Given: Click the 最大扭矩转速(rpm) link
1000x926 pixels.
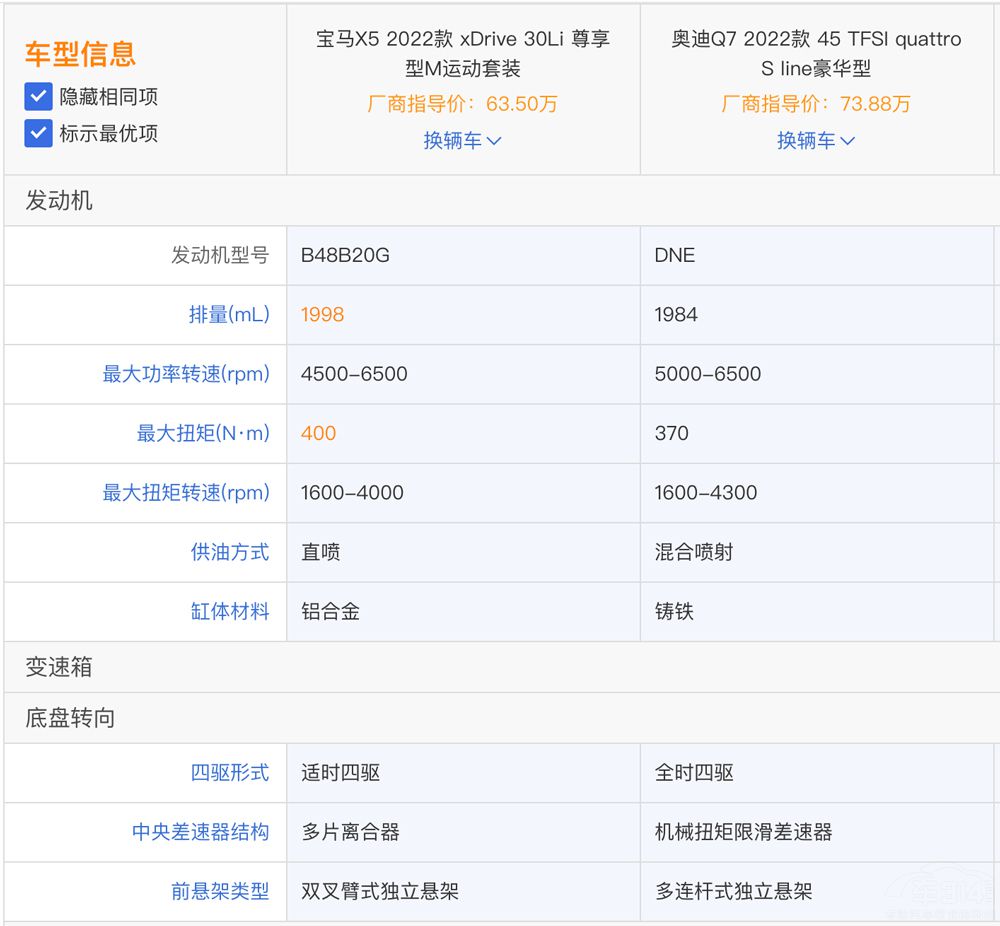Looking at the screenshot, I should [186, 493].
